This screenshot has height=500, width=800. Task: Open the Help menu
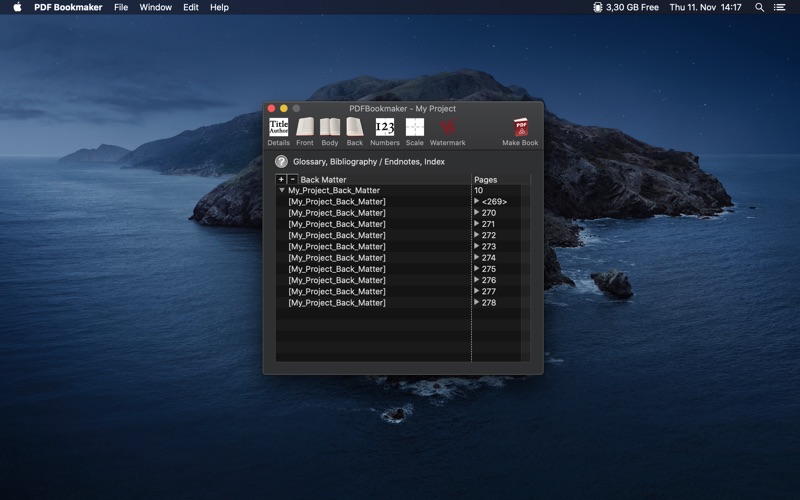click(219, 7)
